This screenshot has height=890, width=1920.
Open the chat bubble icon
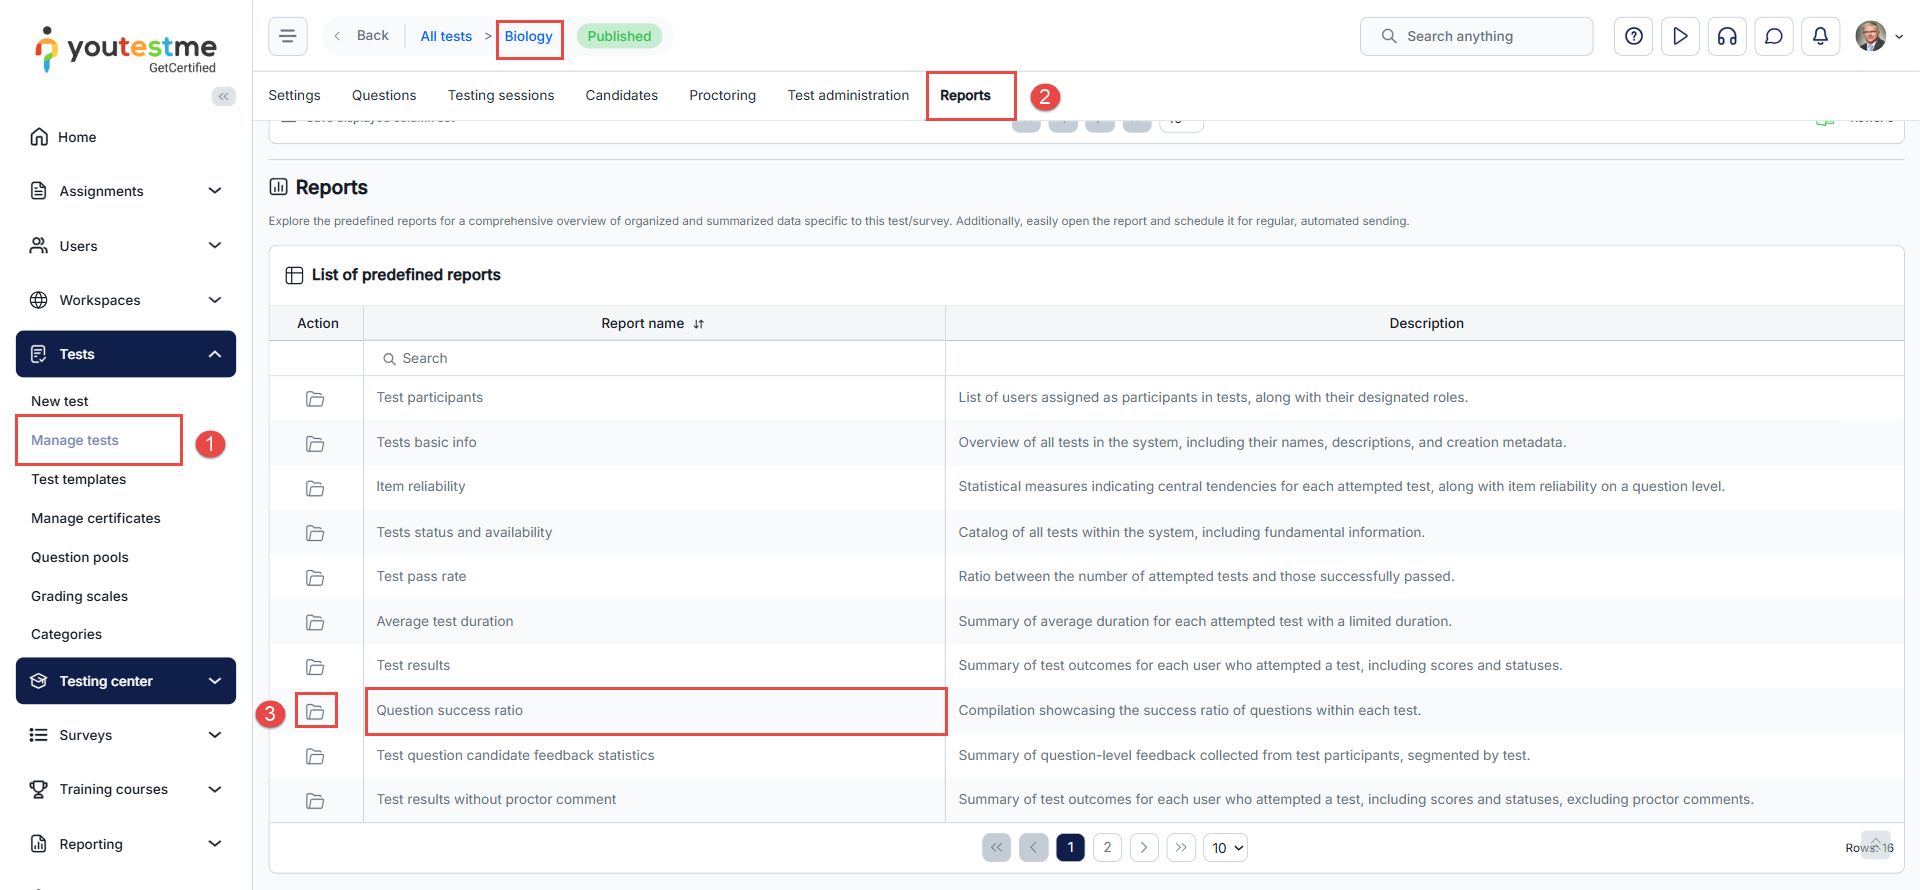[1773, 36]
